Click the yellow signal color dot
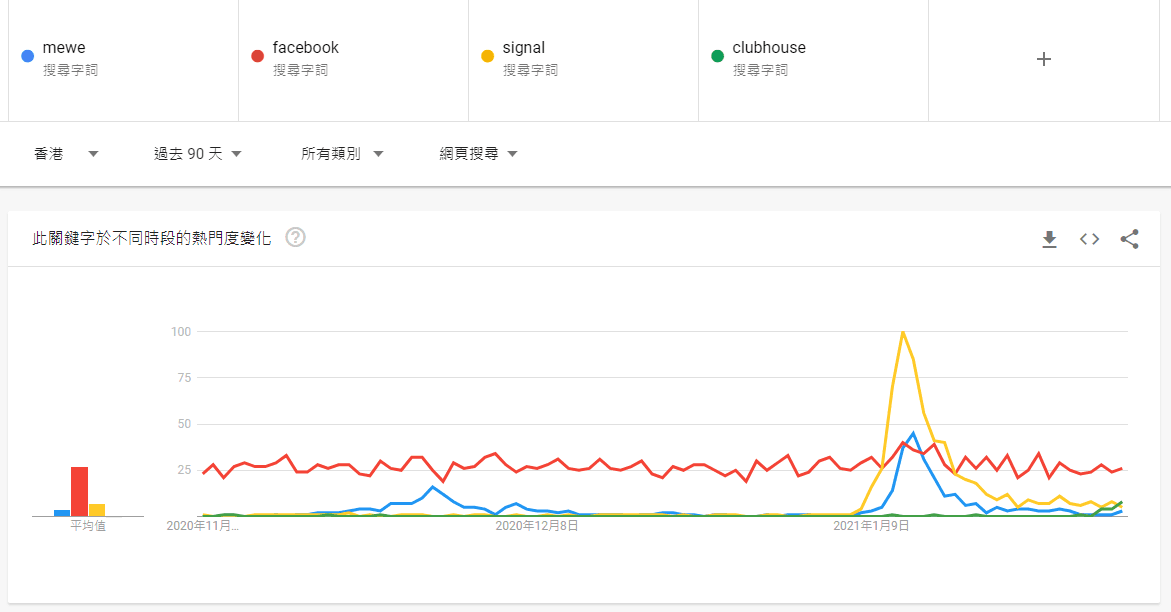 point(488,56)
